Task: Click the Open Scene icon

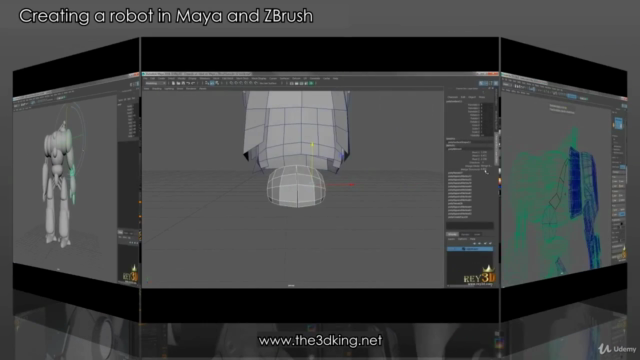Action: pyautogui.click(x=178, y=83)
